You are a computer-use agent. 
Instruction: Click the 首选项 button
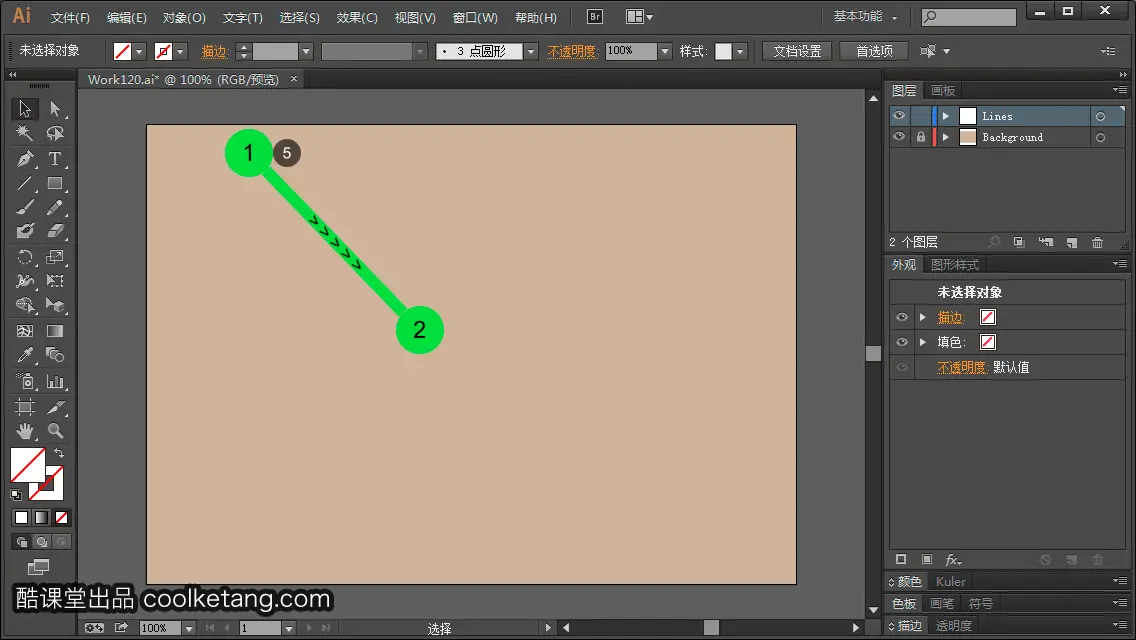tap(874, 51)
